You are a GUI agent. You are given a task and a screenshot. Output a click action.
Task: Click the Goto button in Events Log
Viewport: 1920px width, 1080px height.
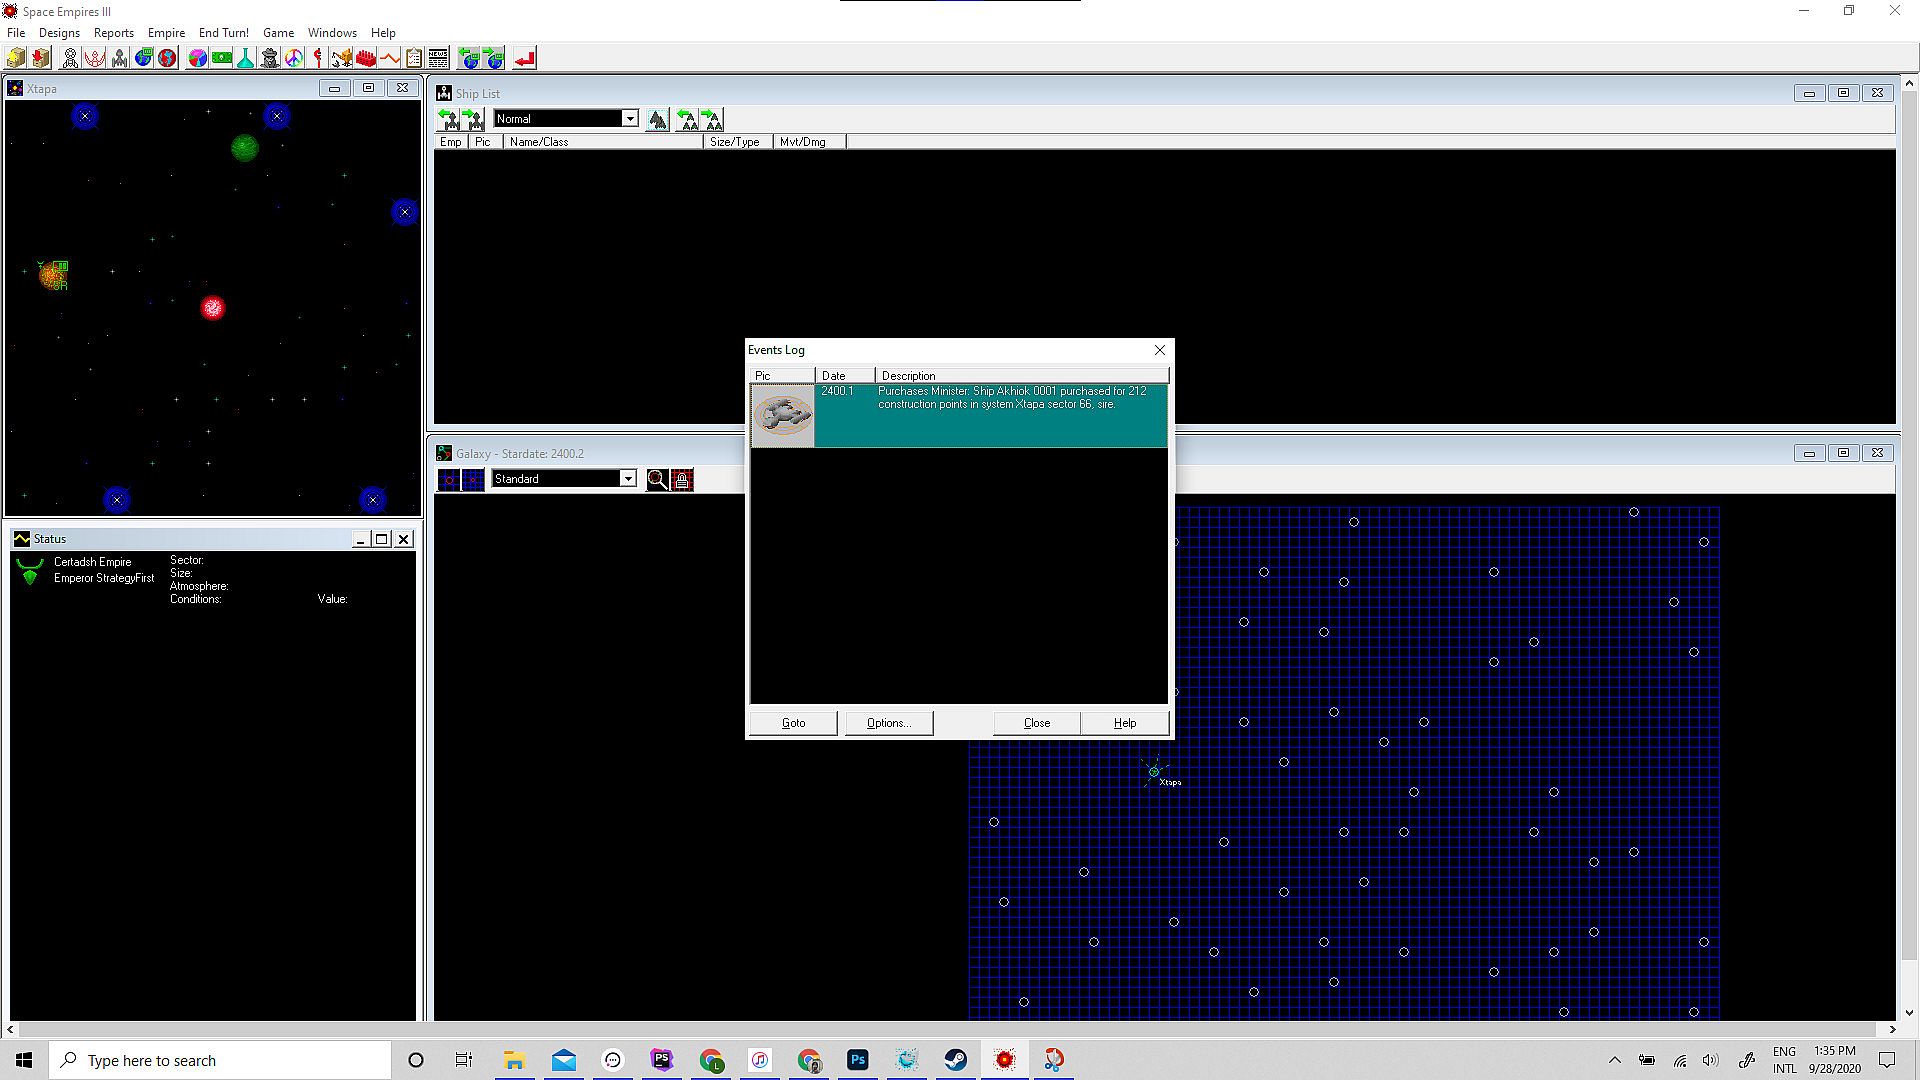pyautogui.click(x=793, y=723)
